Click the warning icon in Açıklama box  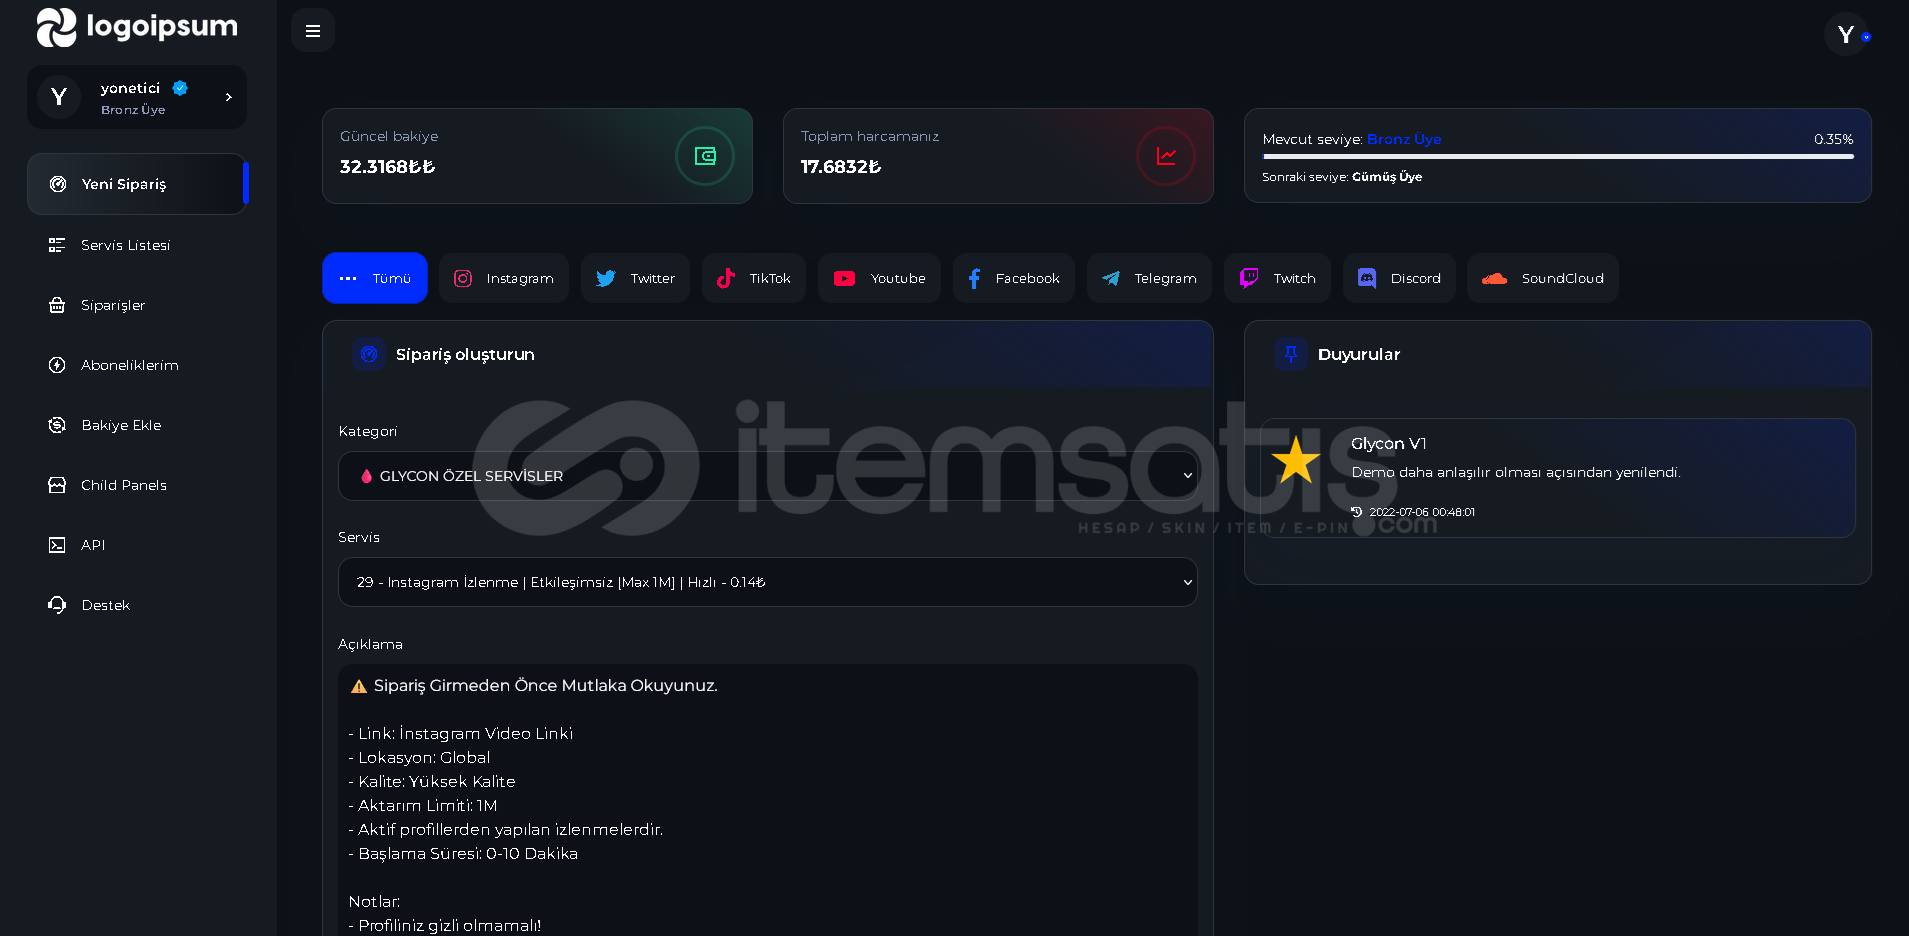[x=359, y=686]
